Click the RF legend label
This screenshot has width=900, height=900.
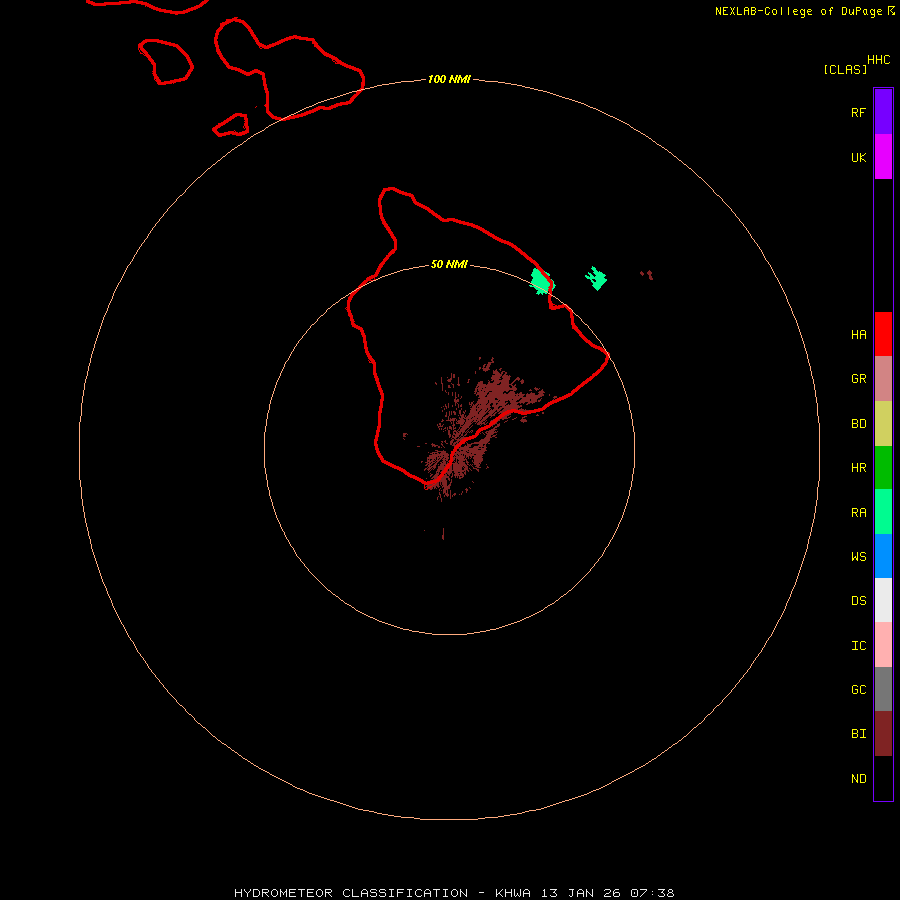coord(858,112)
